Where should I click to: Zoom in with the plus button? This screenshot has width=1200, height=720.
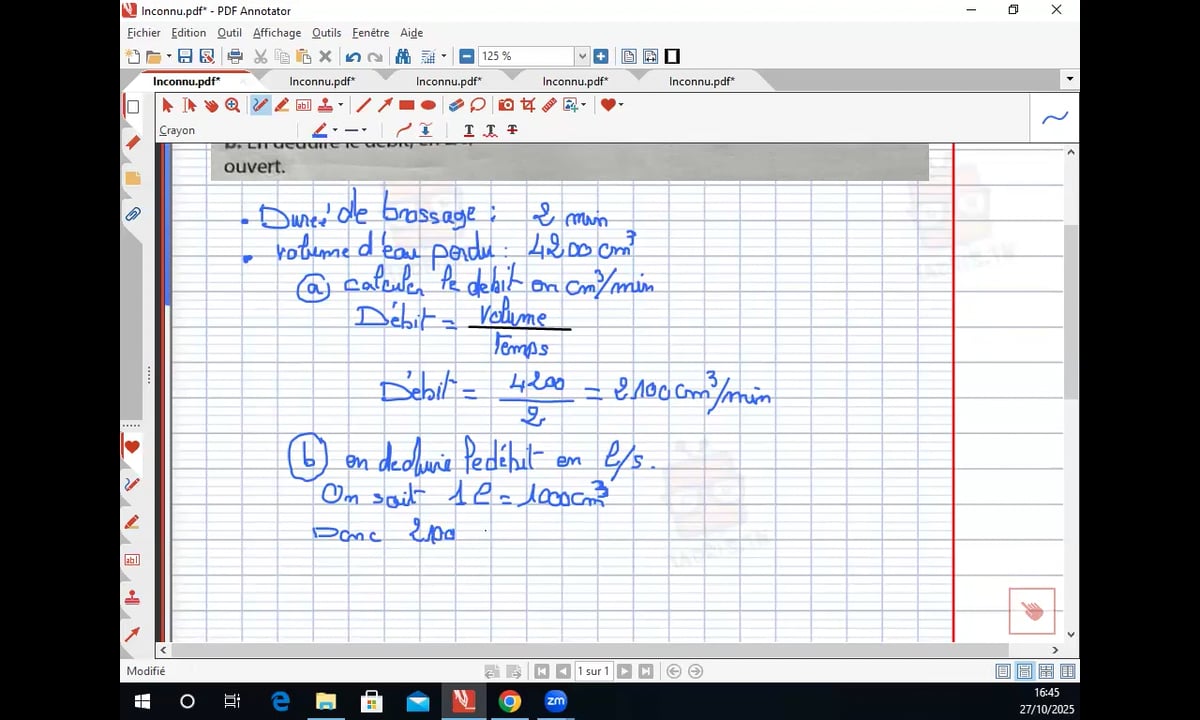click(600, 56)
